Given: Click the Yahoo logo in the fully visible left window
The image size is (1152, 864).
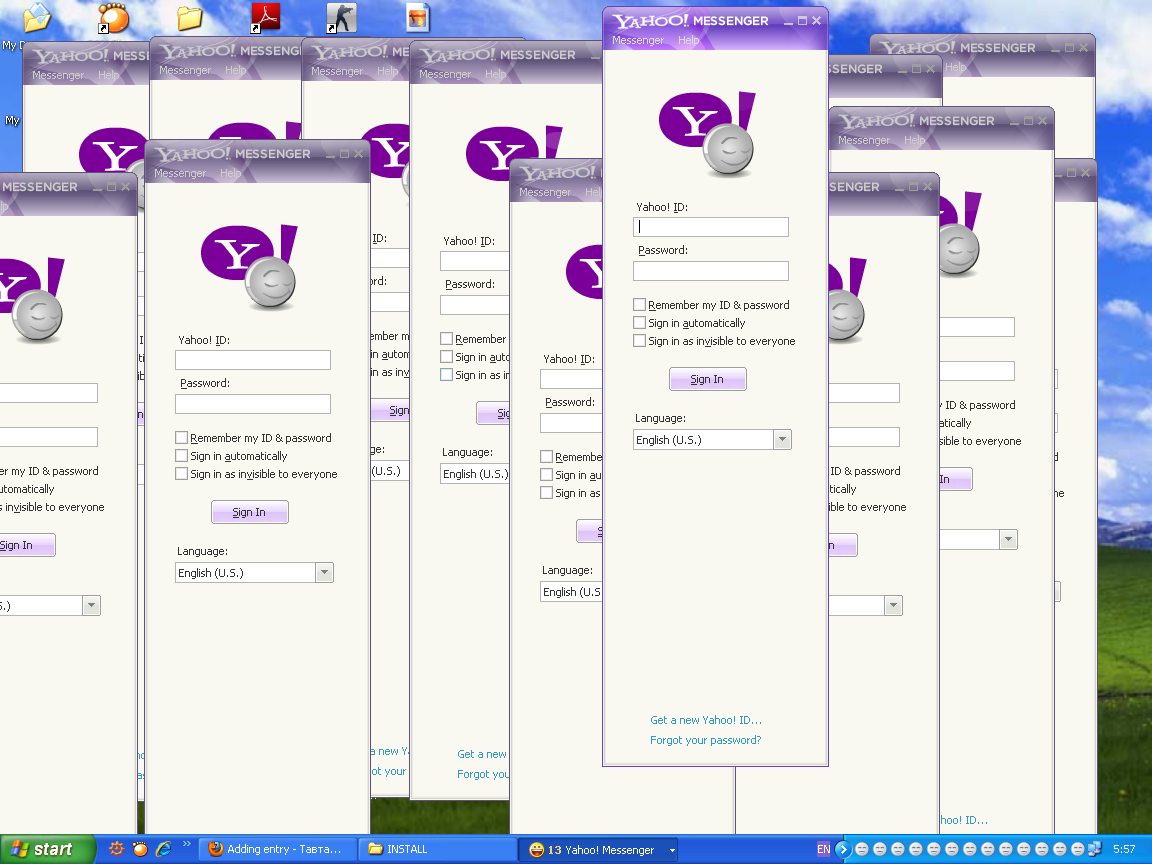Looking at the screenshot, I should click(x=249, y=267).
